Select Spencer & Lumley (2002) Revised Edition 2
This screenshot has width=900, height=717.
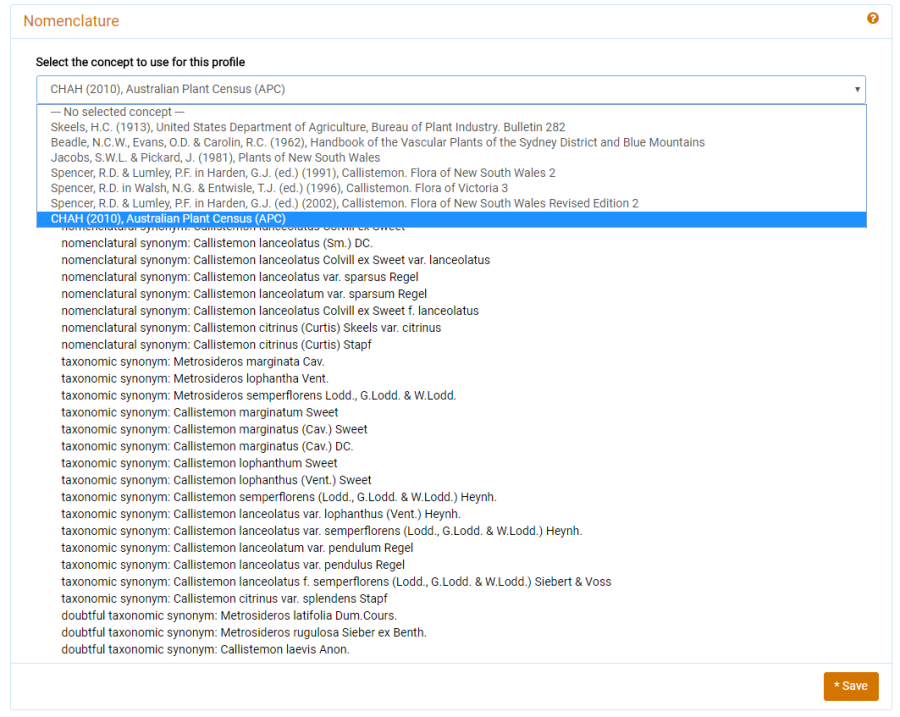(x=344, y=203)
